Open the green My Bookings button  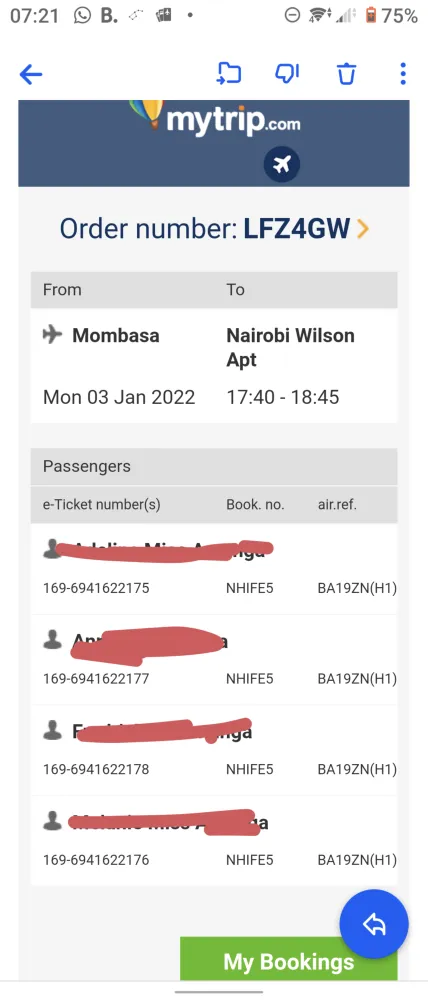pyautogui.click(x=288, y=959)
